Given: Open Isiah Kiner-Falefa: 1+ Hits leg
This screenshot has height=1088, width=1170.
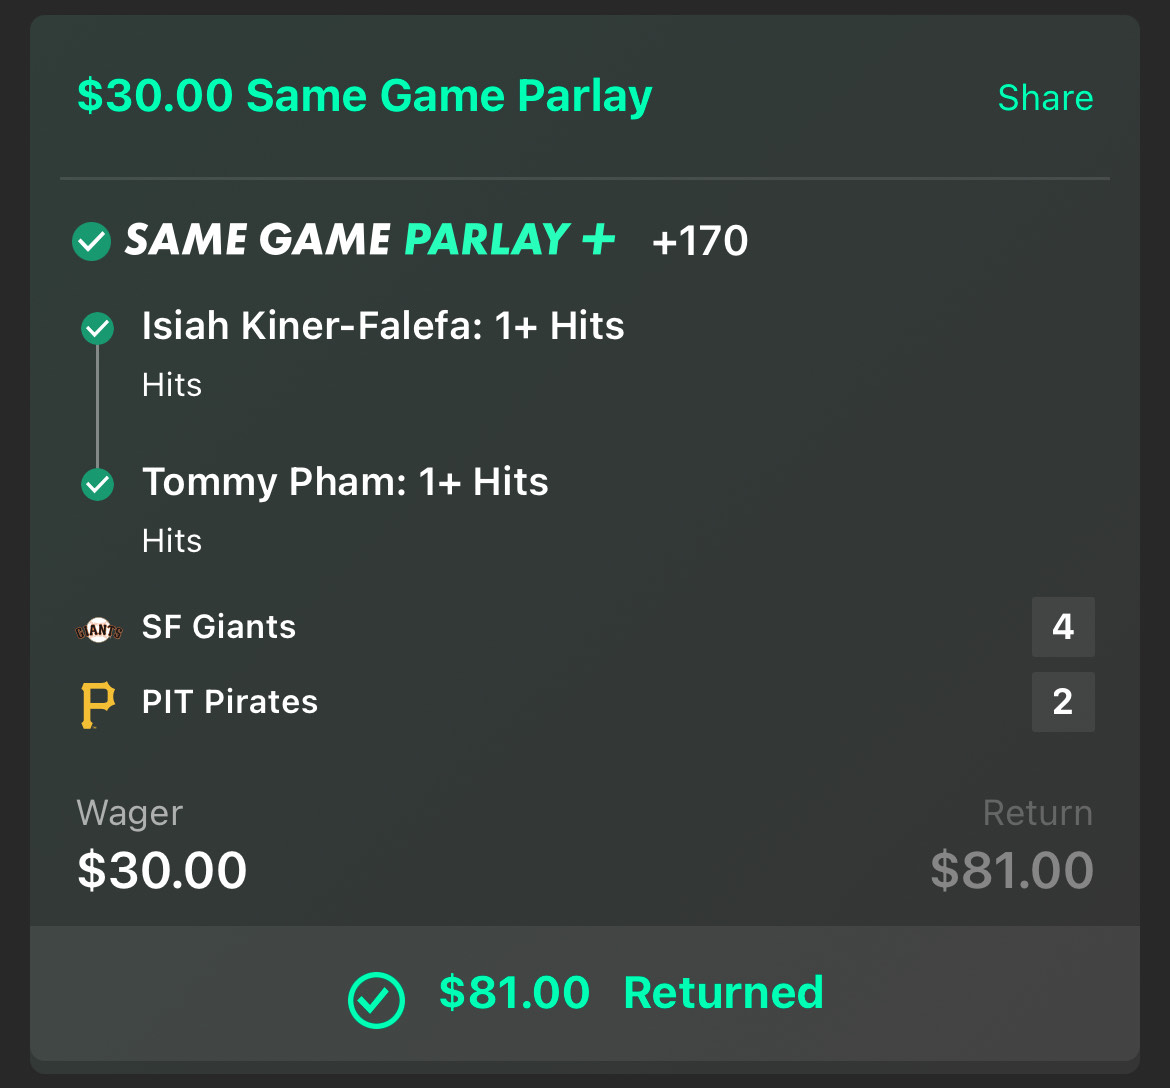Looking at the screenshot, I should click(x=383, y=326).
